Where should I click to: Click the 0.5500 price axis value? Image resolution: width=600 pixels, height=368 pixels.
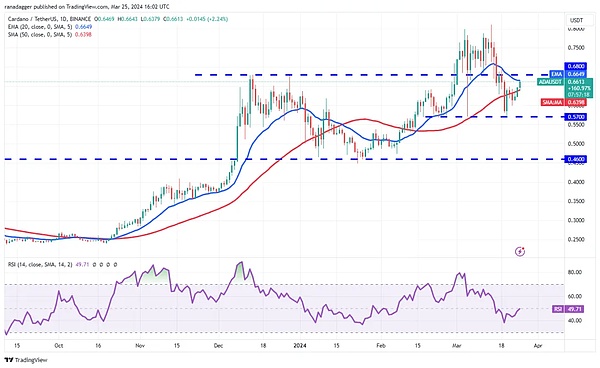click(576, 125)
